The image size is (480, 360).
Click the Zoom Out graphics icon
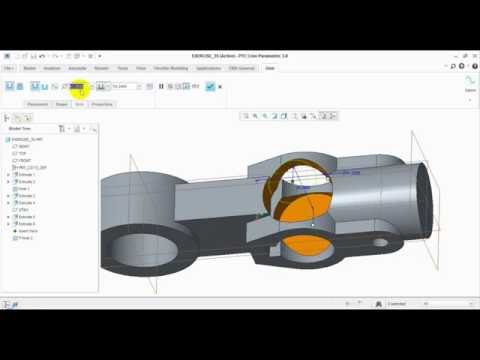pos(265,116)
